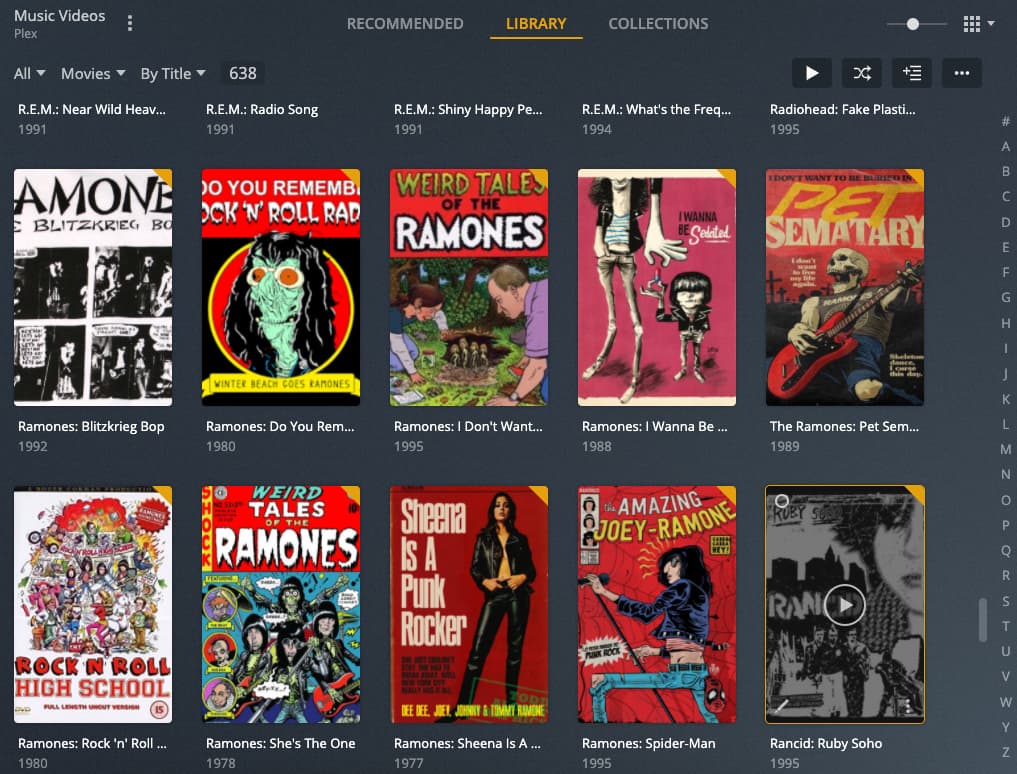Click Radiohead: Fake Plastic Trees title

(x=843, y=110)
